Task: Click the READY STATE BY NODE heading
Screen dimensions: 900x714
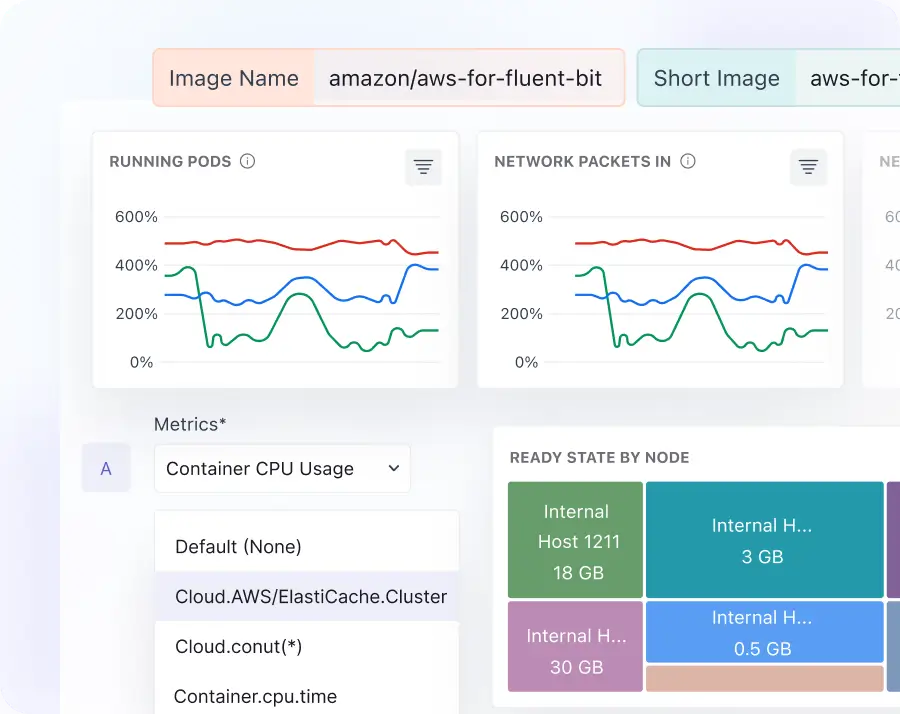Action: (599, 457)
